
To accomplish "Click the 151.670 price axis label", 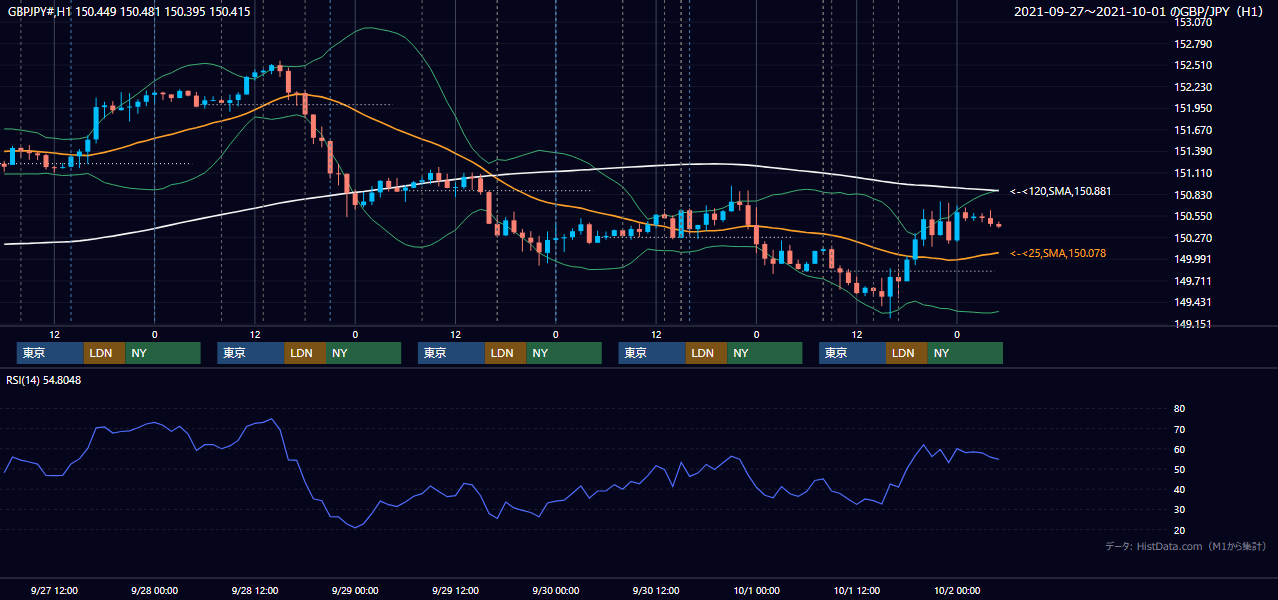I will click(x=1193, y=130).
